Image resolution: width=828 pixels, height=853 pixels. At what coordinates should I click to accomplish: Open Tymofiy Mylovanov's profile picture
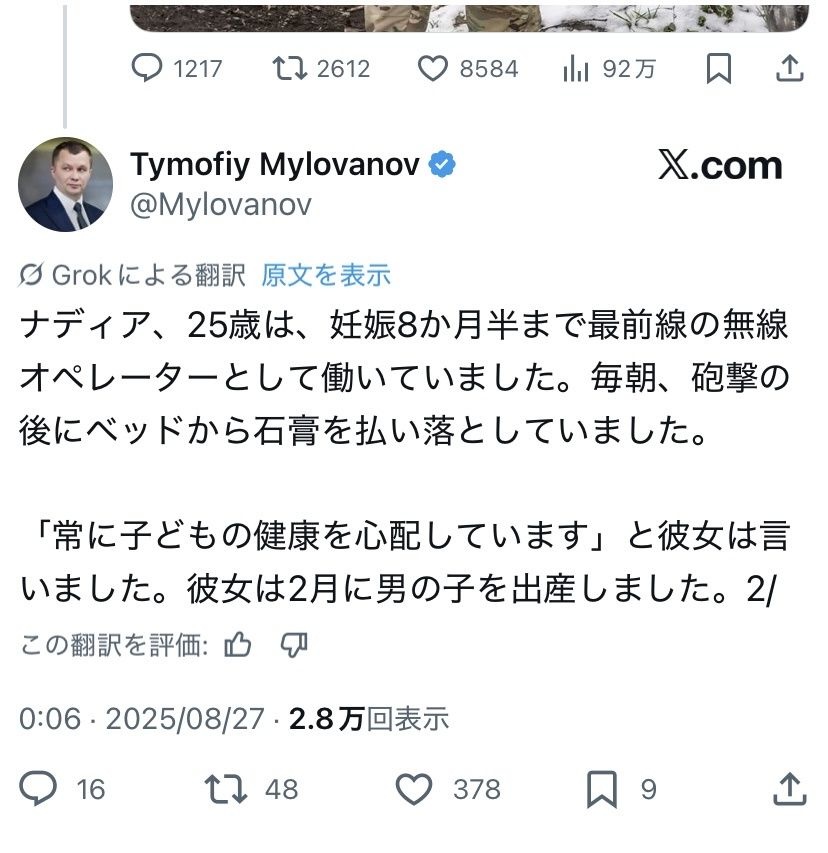pos(66,184)
